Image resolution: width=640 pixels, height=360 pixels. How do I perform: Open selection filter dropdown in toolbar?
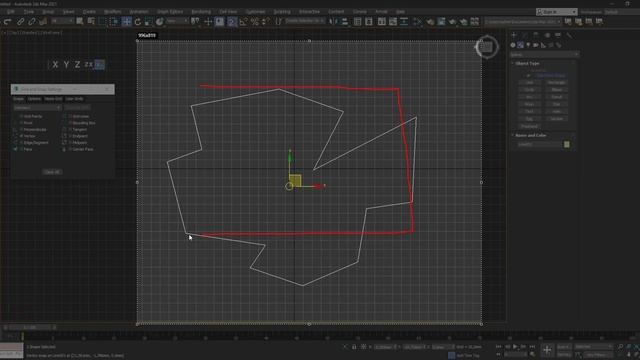click(62, 21)
